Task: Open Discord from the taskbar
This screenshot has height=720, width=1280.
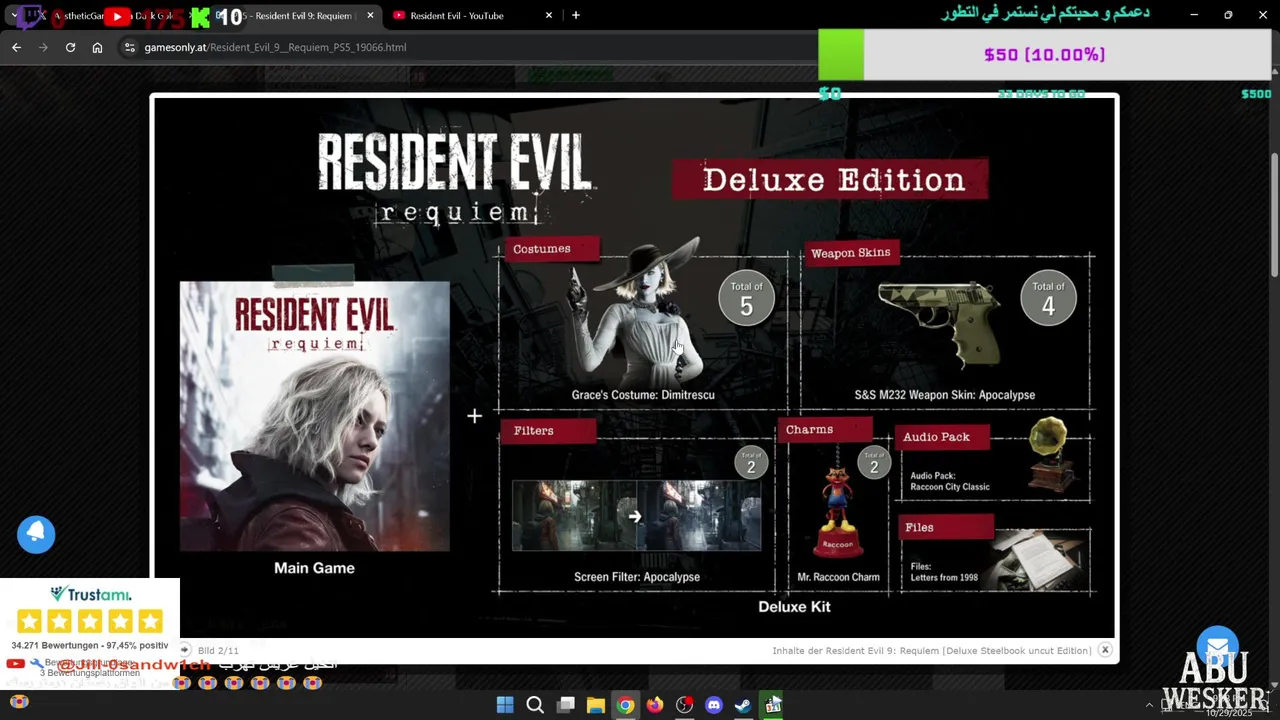Action: pyautogui.click(x=714, y=705)
